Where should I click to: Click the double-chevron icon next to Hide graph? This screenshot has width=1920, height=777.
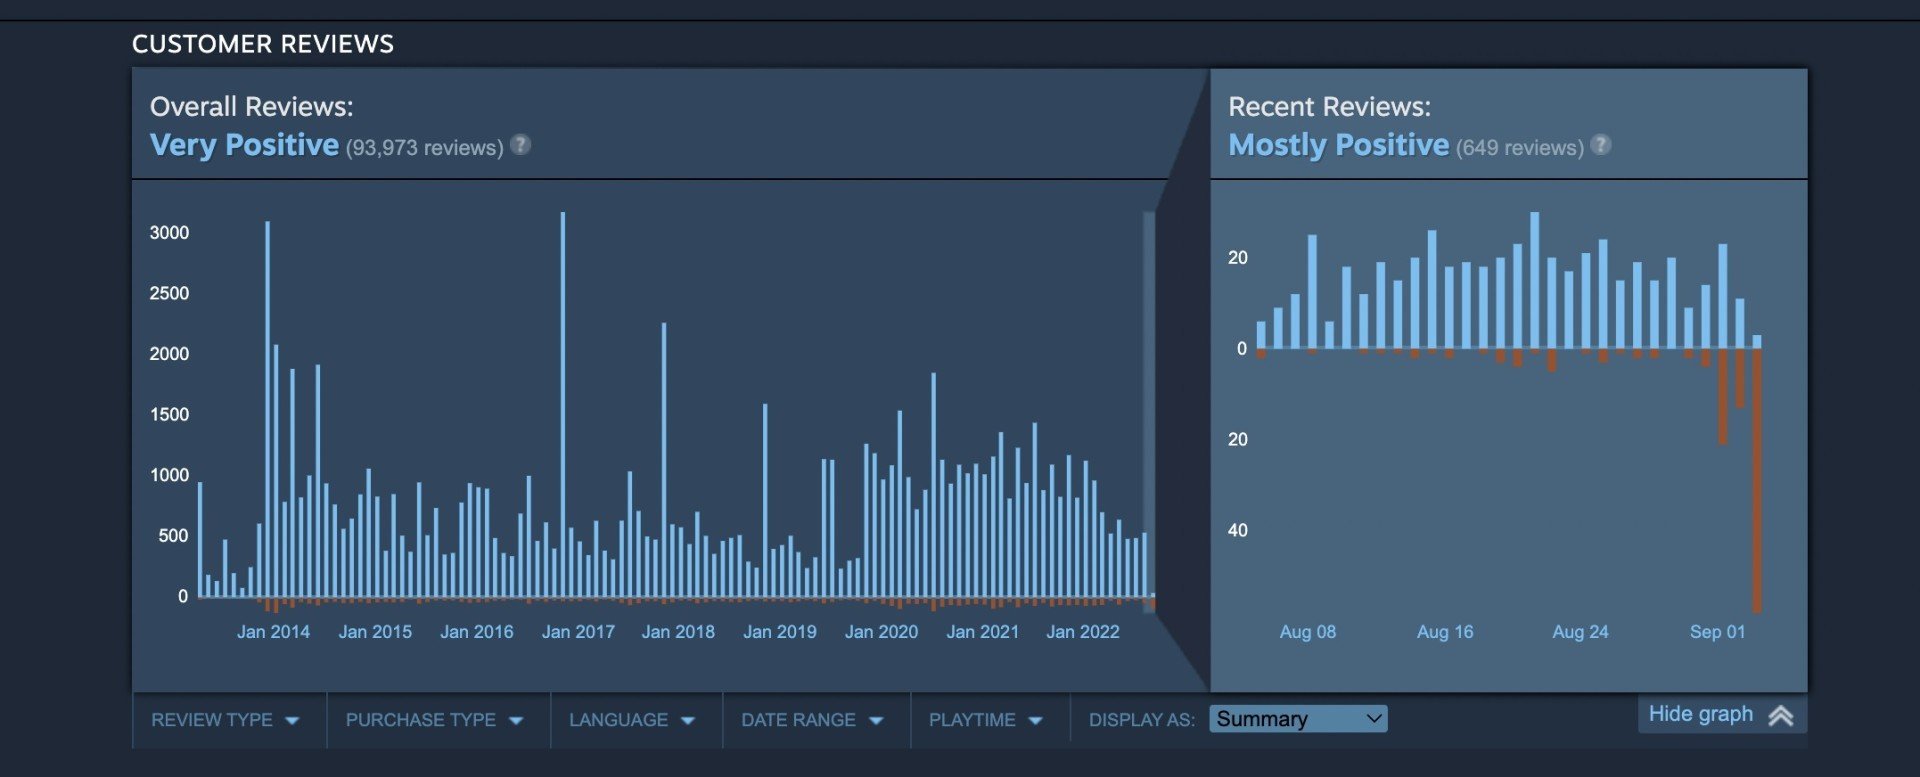1781,716
